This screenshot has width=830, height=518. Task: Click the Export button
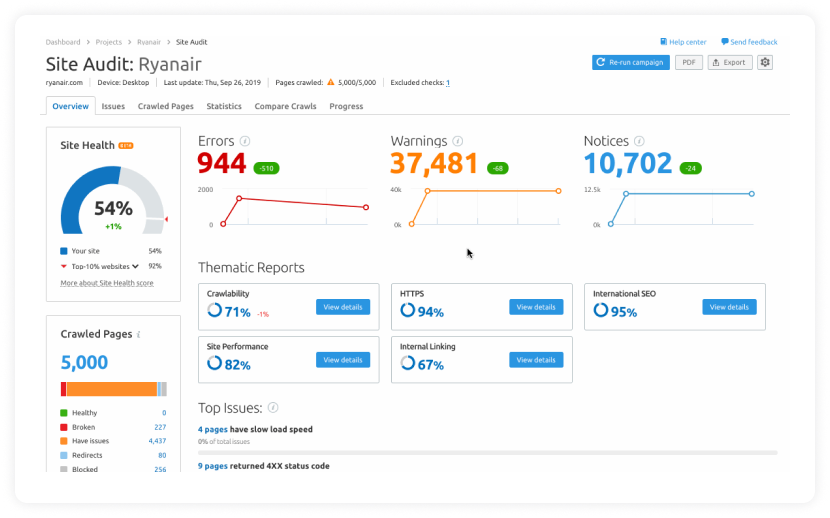(x=730, y=62)
